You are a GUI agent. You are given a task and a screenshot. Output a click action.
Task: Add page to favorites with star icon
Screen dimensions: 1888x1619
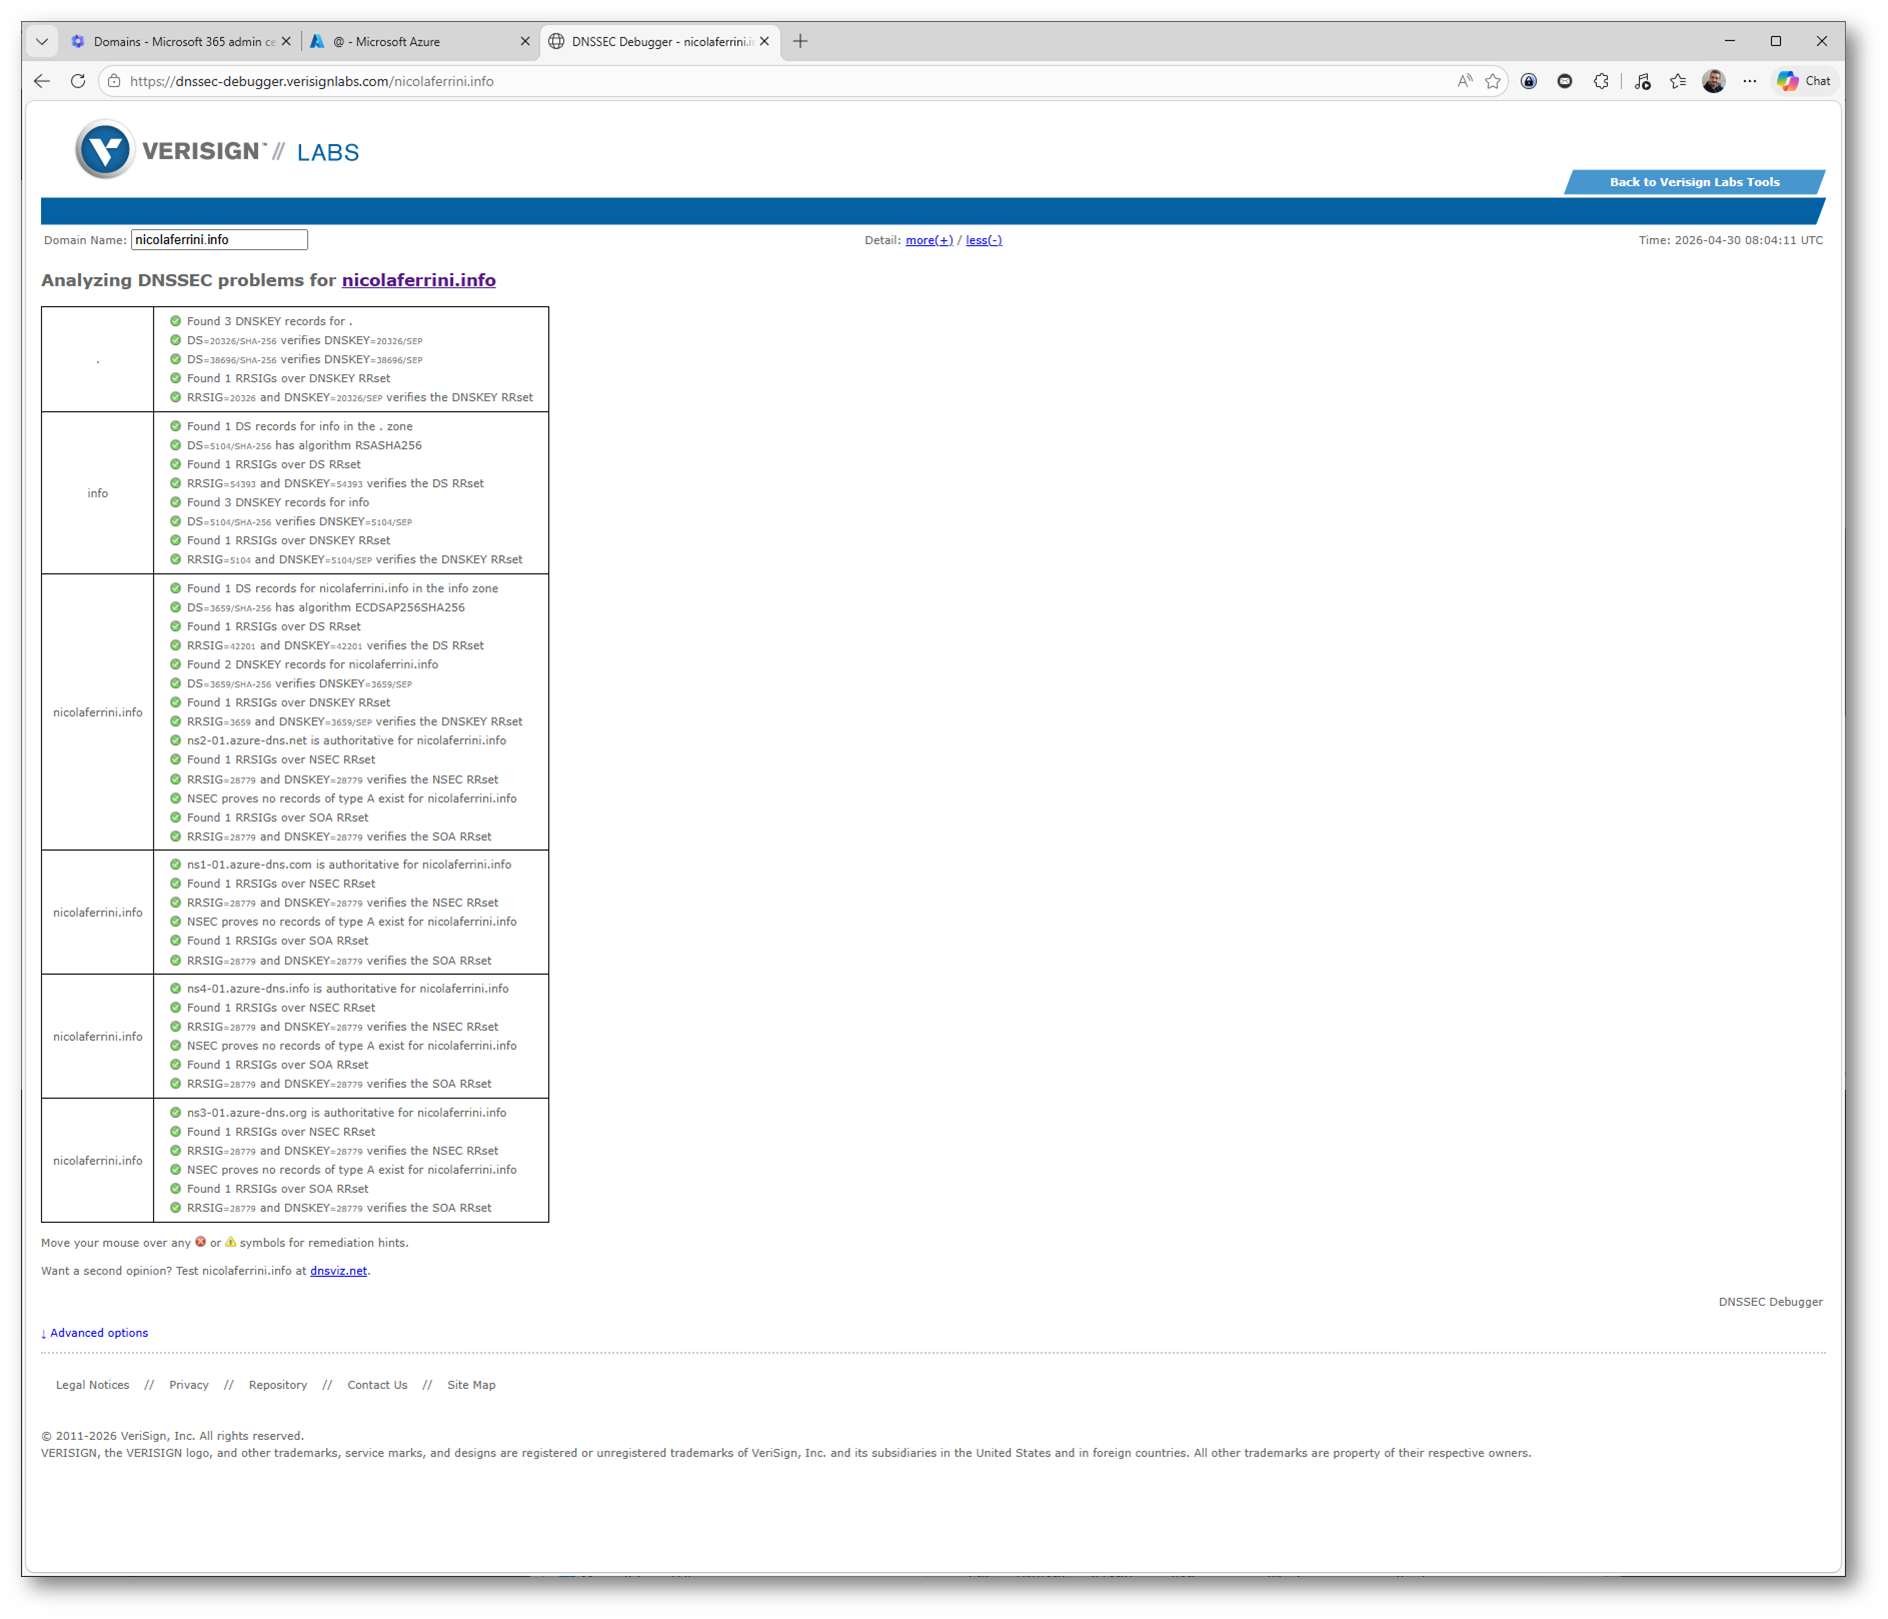pos(1493,82)
